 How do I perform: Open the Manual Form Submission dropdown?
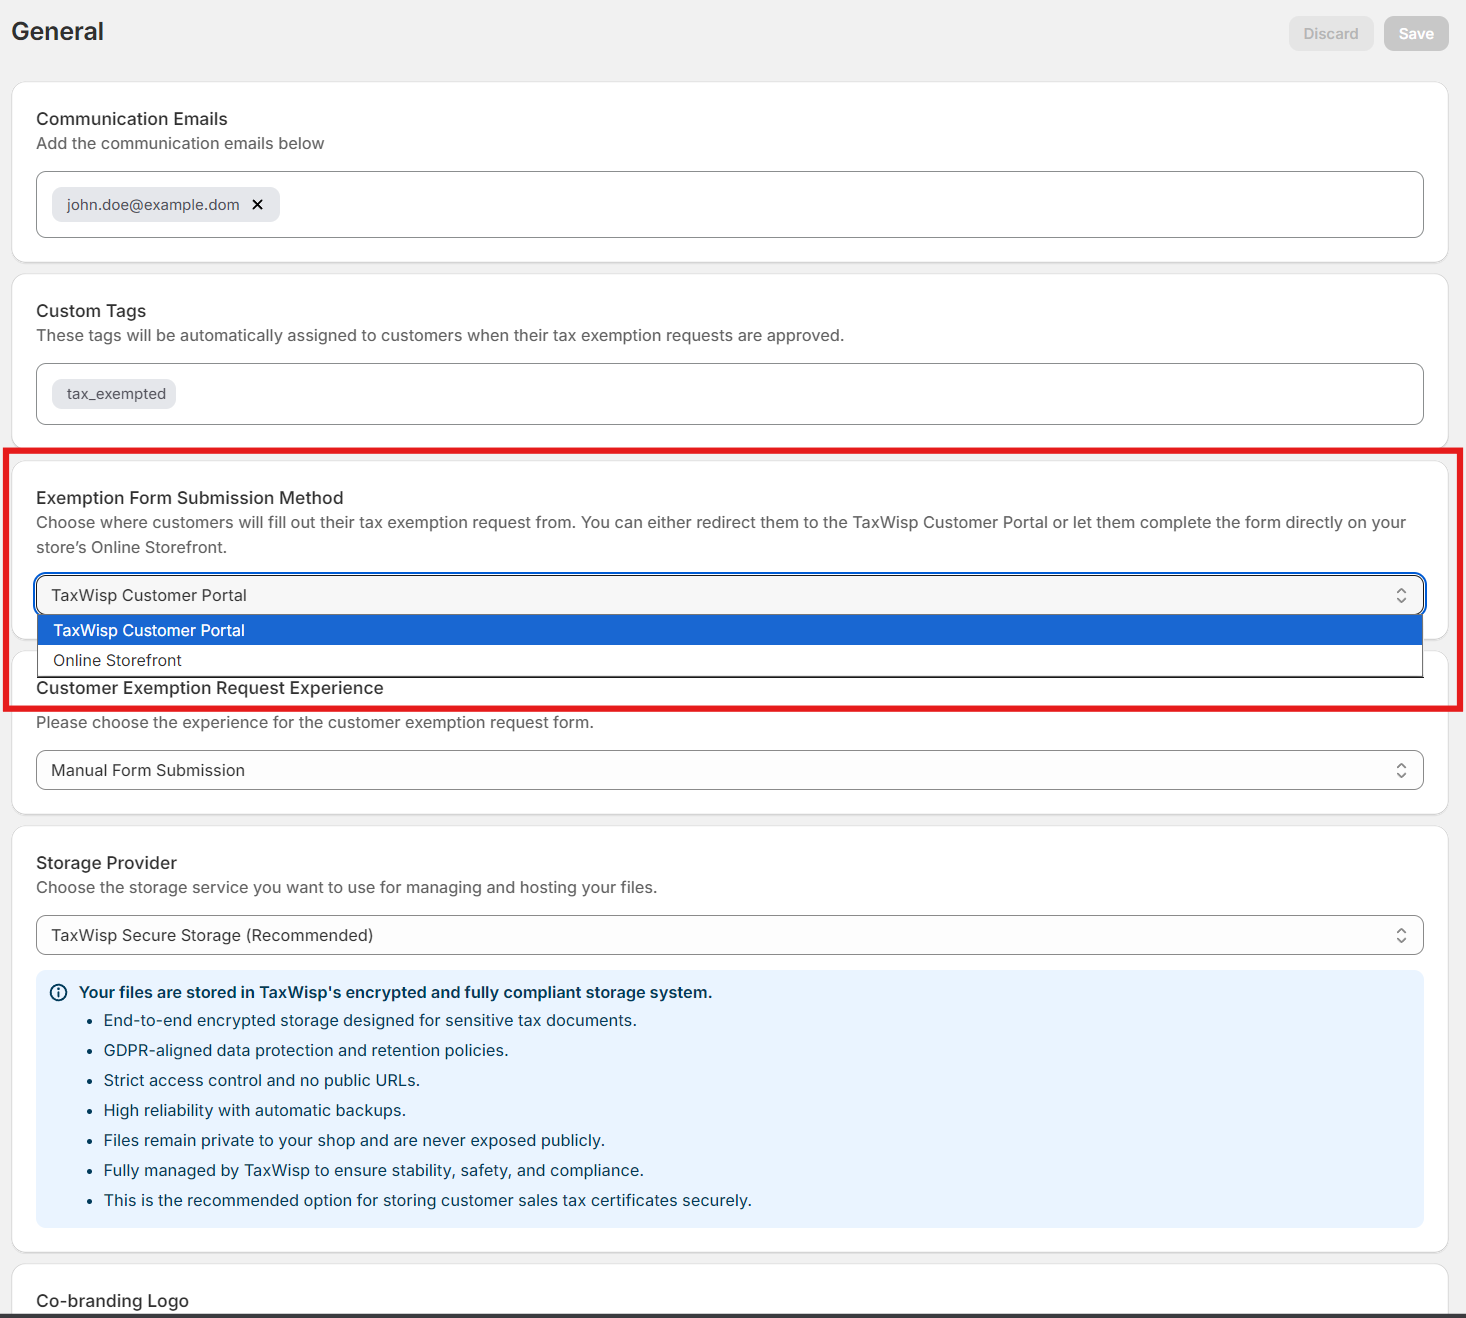coord(730,770)
